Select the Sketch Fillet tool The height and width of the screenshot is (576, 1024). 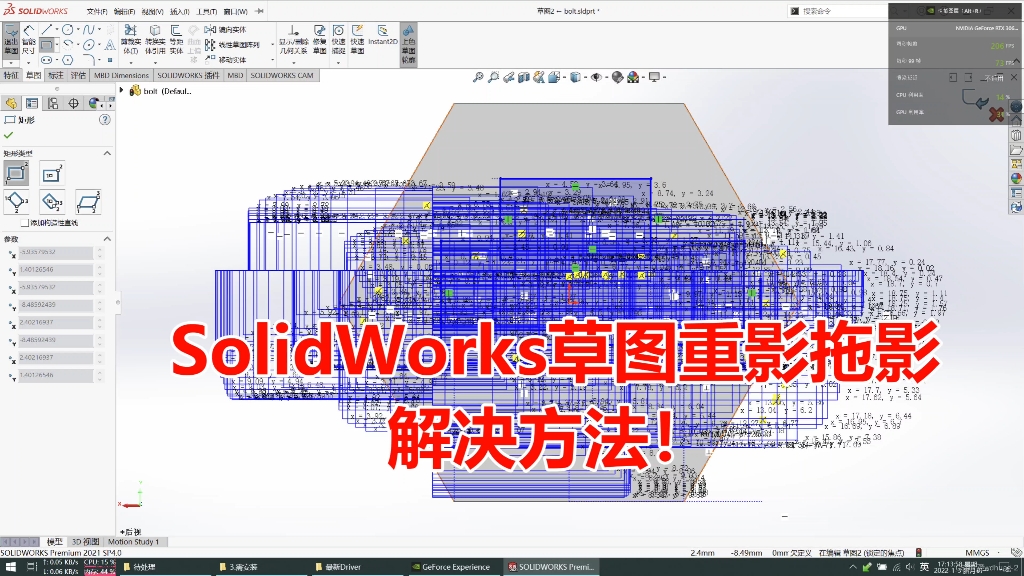[88, 60]
